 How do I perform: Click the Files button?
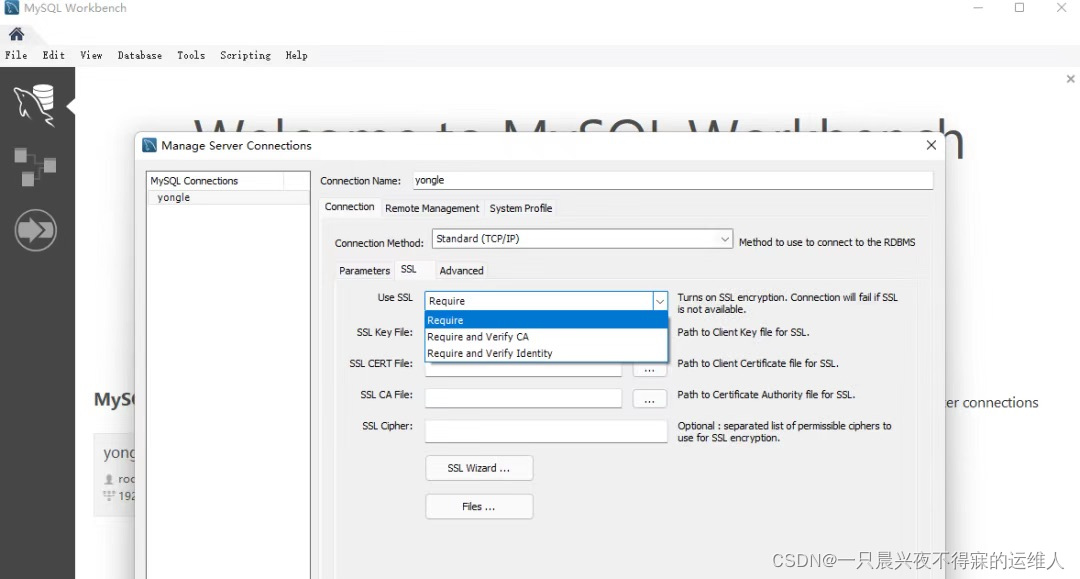(479, 507)
